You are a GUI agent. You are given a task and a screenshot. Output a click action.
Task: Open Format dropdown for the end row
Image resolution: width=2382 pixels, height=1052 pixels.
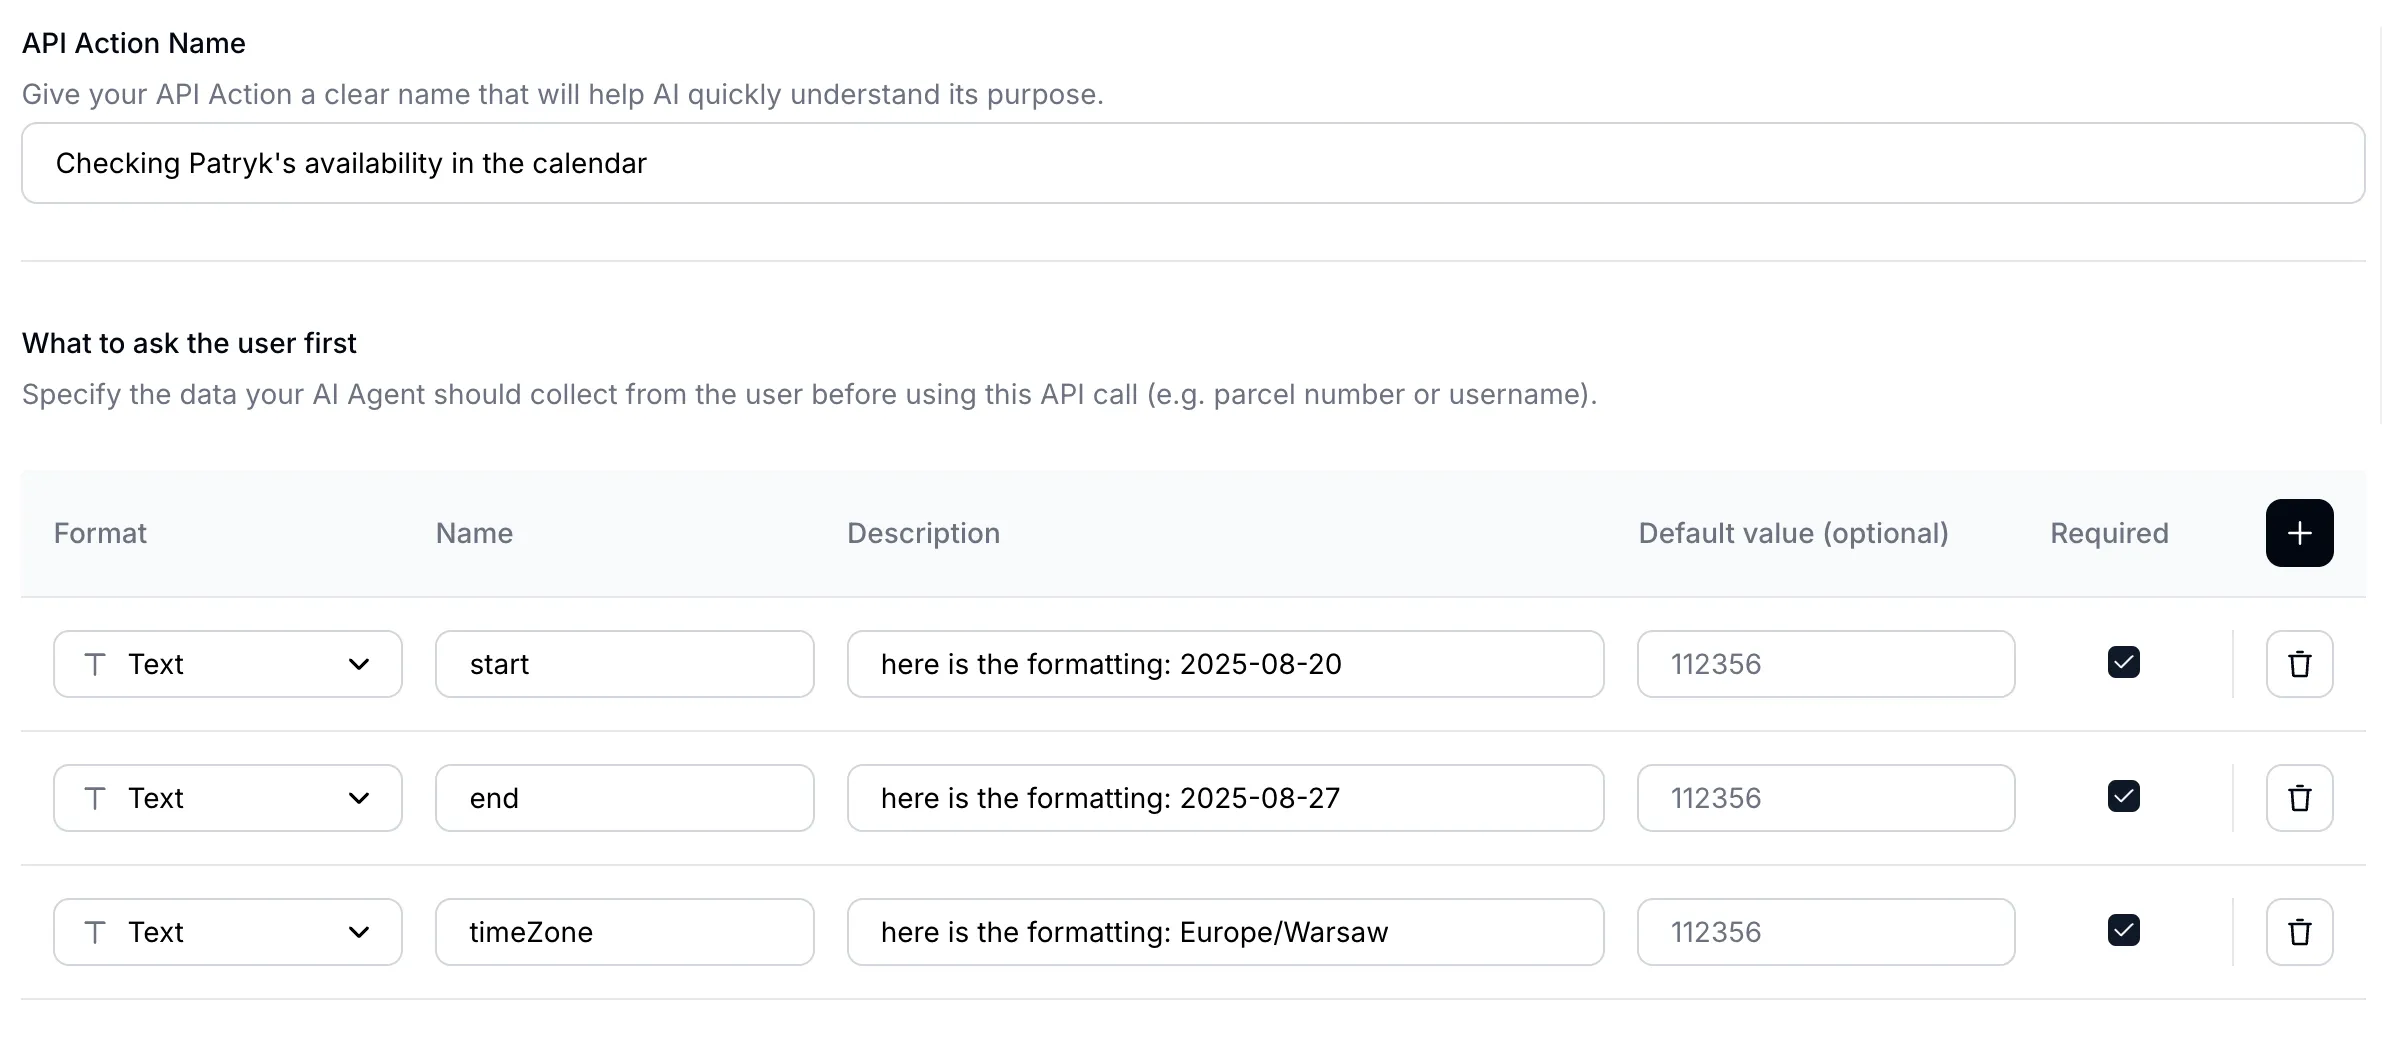[227, 798]
